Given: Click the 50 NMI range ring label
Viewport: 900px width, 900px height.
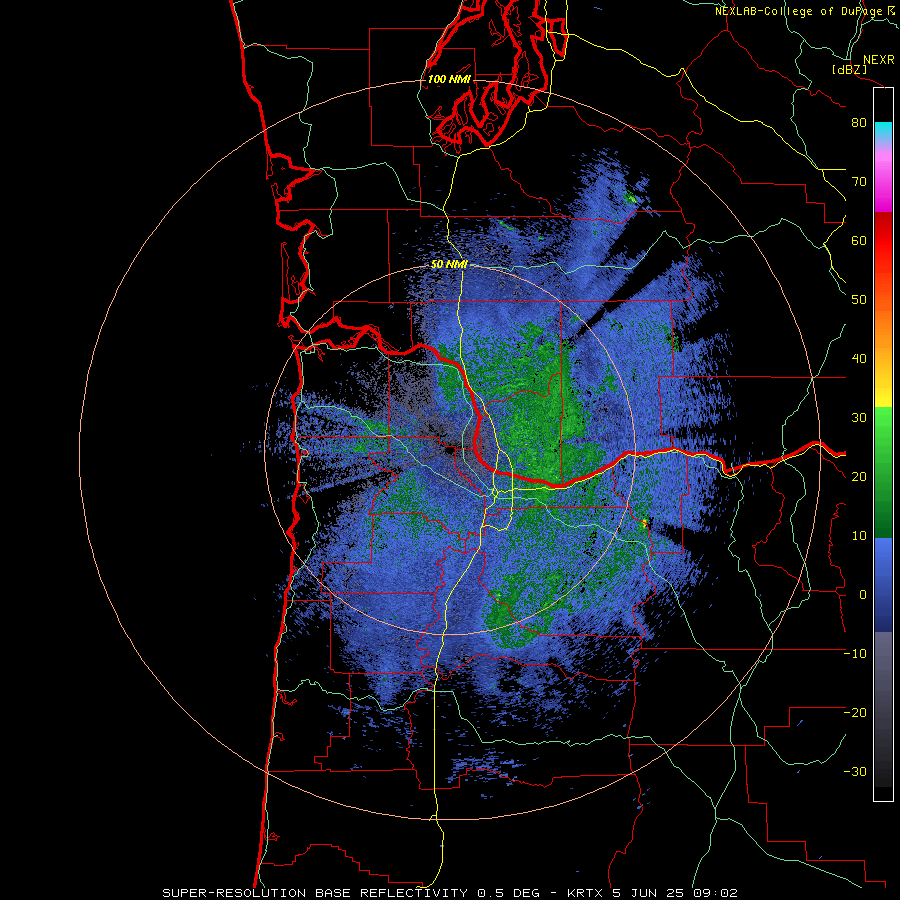Looking at the screenshot, I should pos(449,265).
